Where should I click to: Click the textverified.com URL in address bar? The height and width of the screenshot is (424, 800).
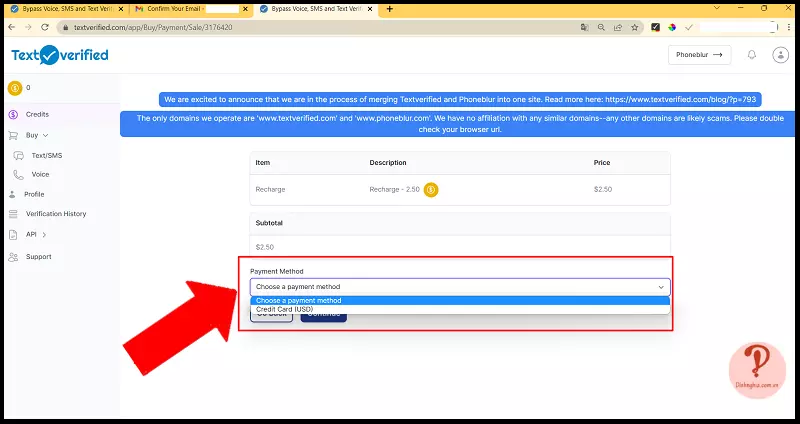coord(153,28)
